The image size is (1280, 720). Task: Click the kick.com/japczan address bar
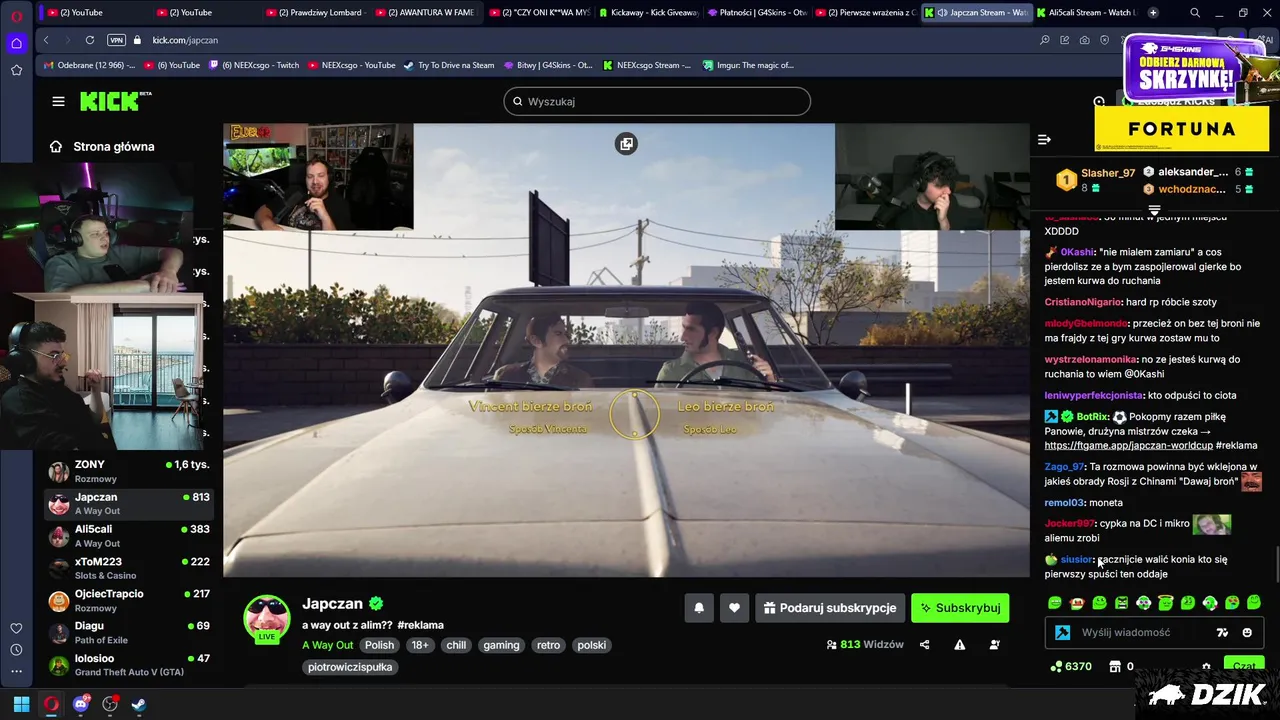point(185,40)
